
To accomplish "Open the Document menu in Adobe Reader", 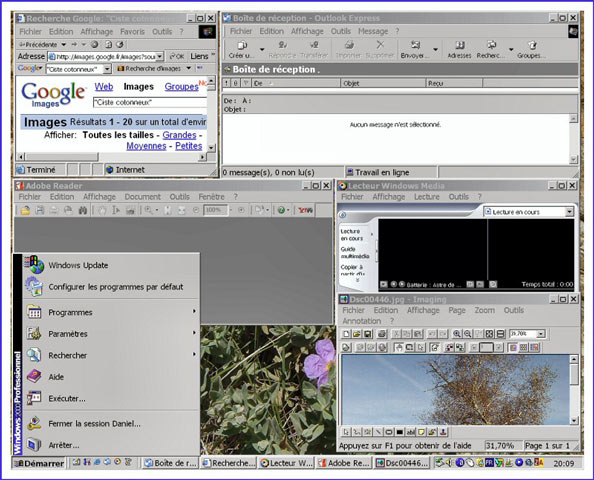I will (143, 197).
